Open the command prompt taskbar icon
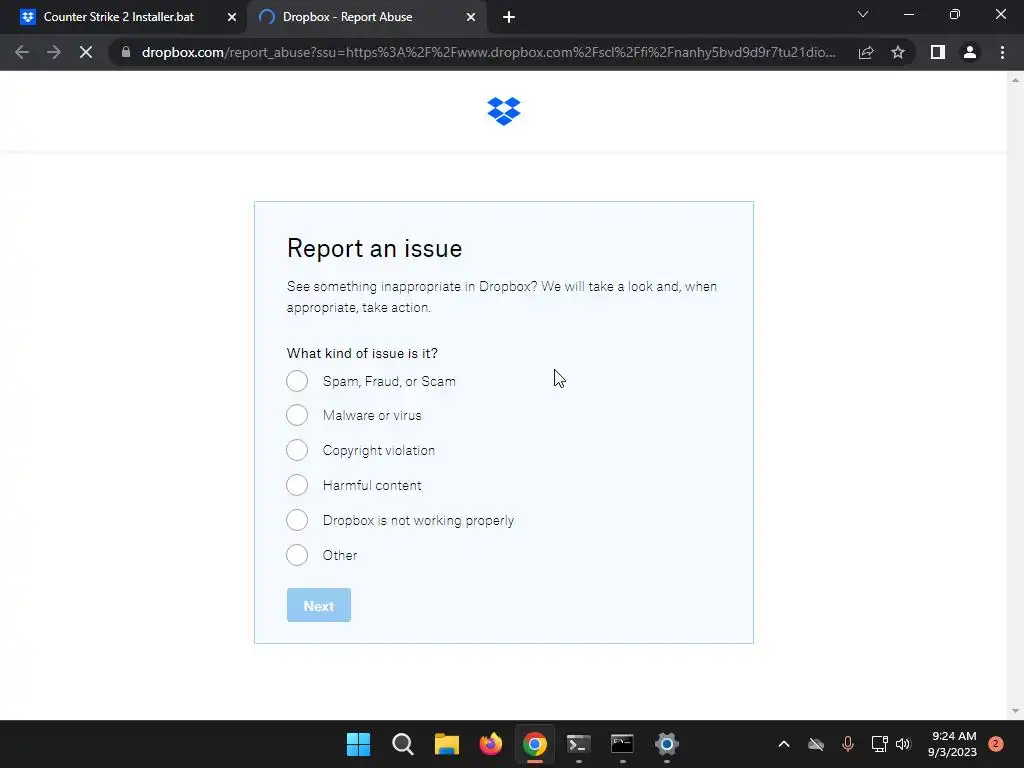The width and height of the screenshot is (1024, 768). click(622, 744)
